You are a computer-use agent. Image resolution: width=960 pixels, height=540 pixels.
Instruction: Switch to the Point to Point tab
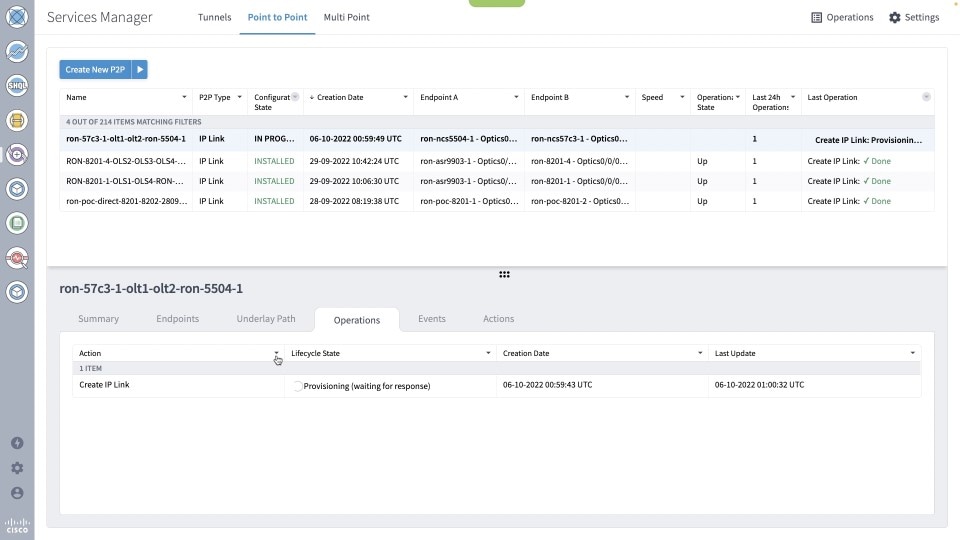277,17
